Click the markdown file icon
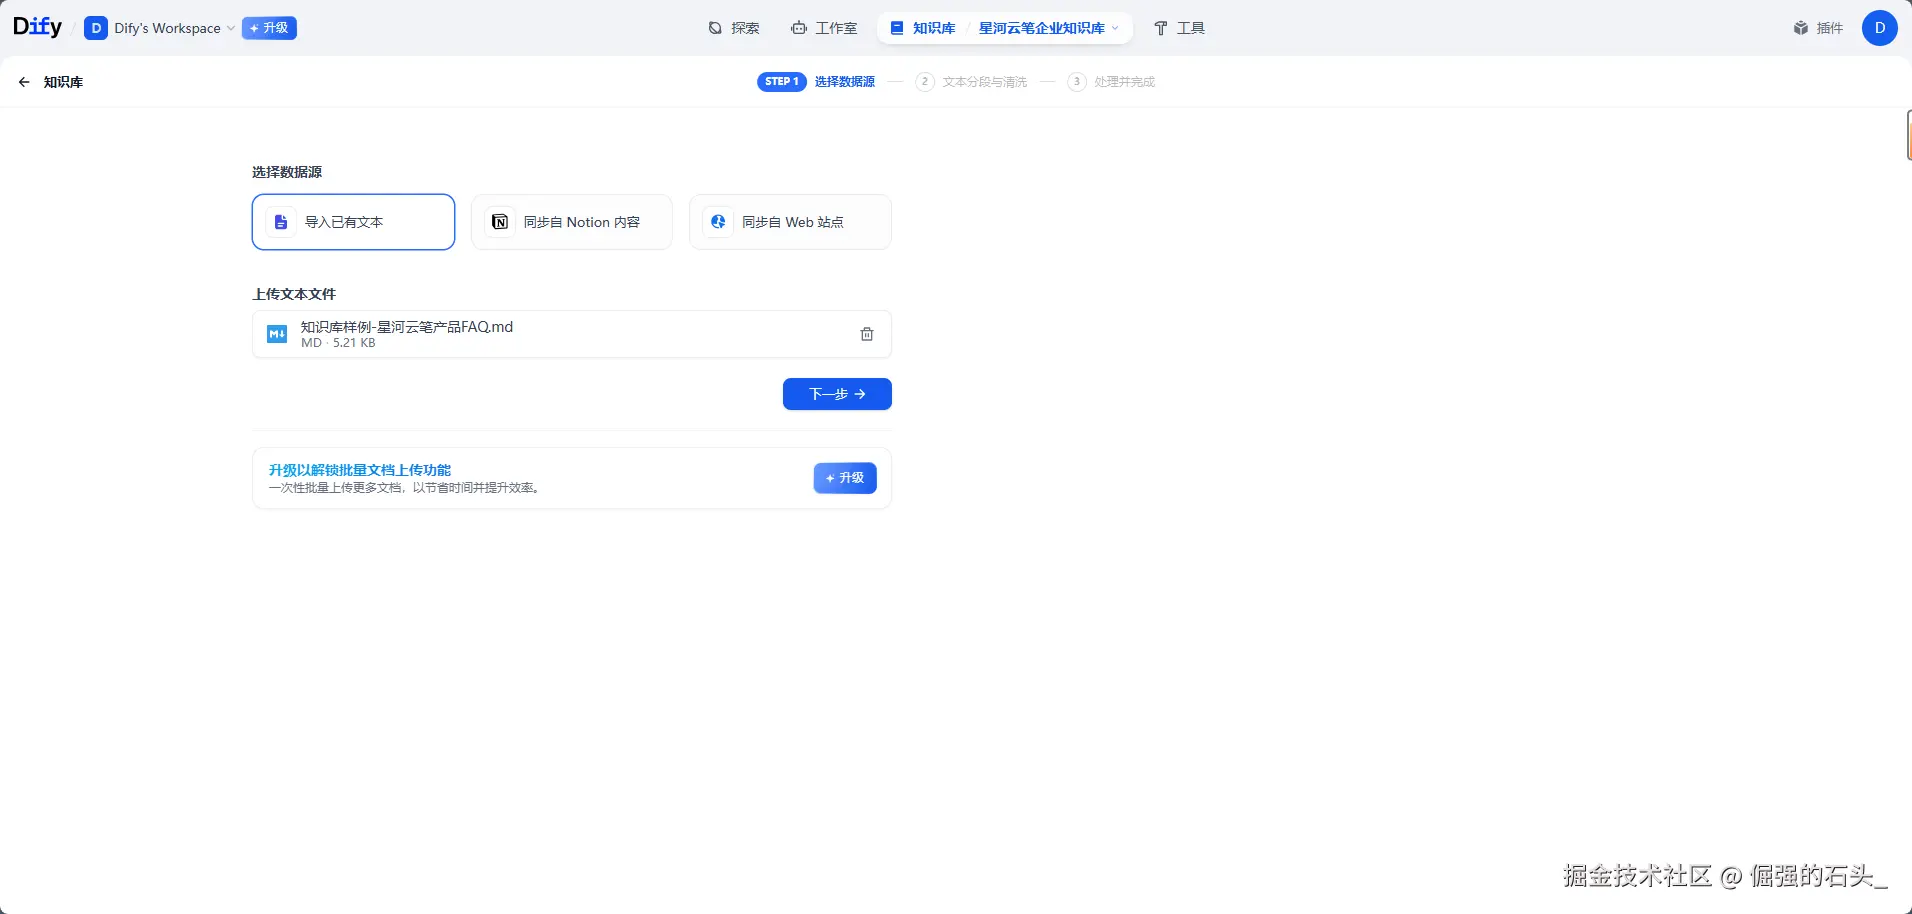 click(x=277, y=334)
